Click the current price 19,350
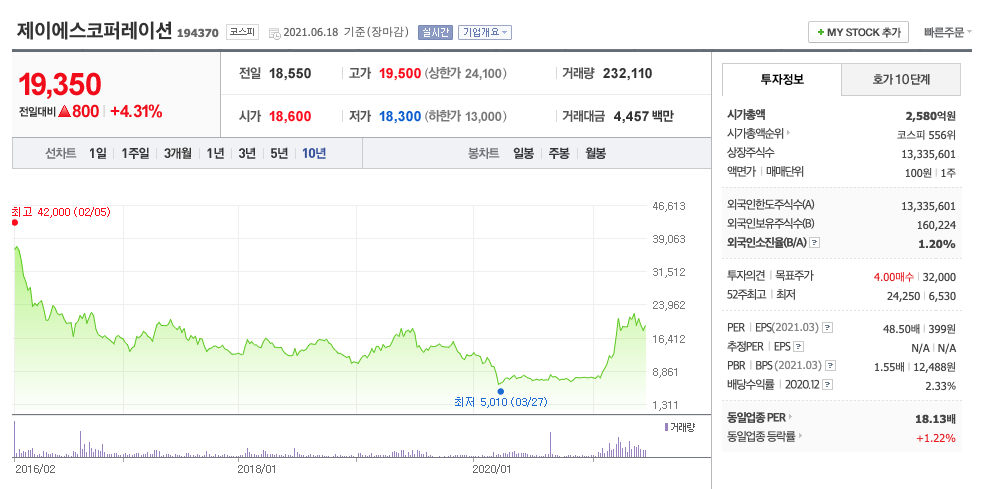Screen dimensions: 990x489 point(59,85)
